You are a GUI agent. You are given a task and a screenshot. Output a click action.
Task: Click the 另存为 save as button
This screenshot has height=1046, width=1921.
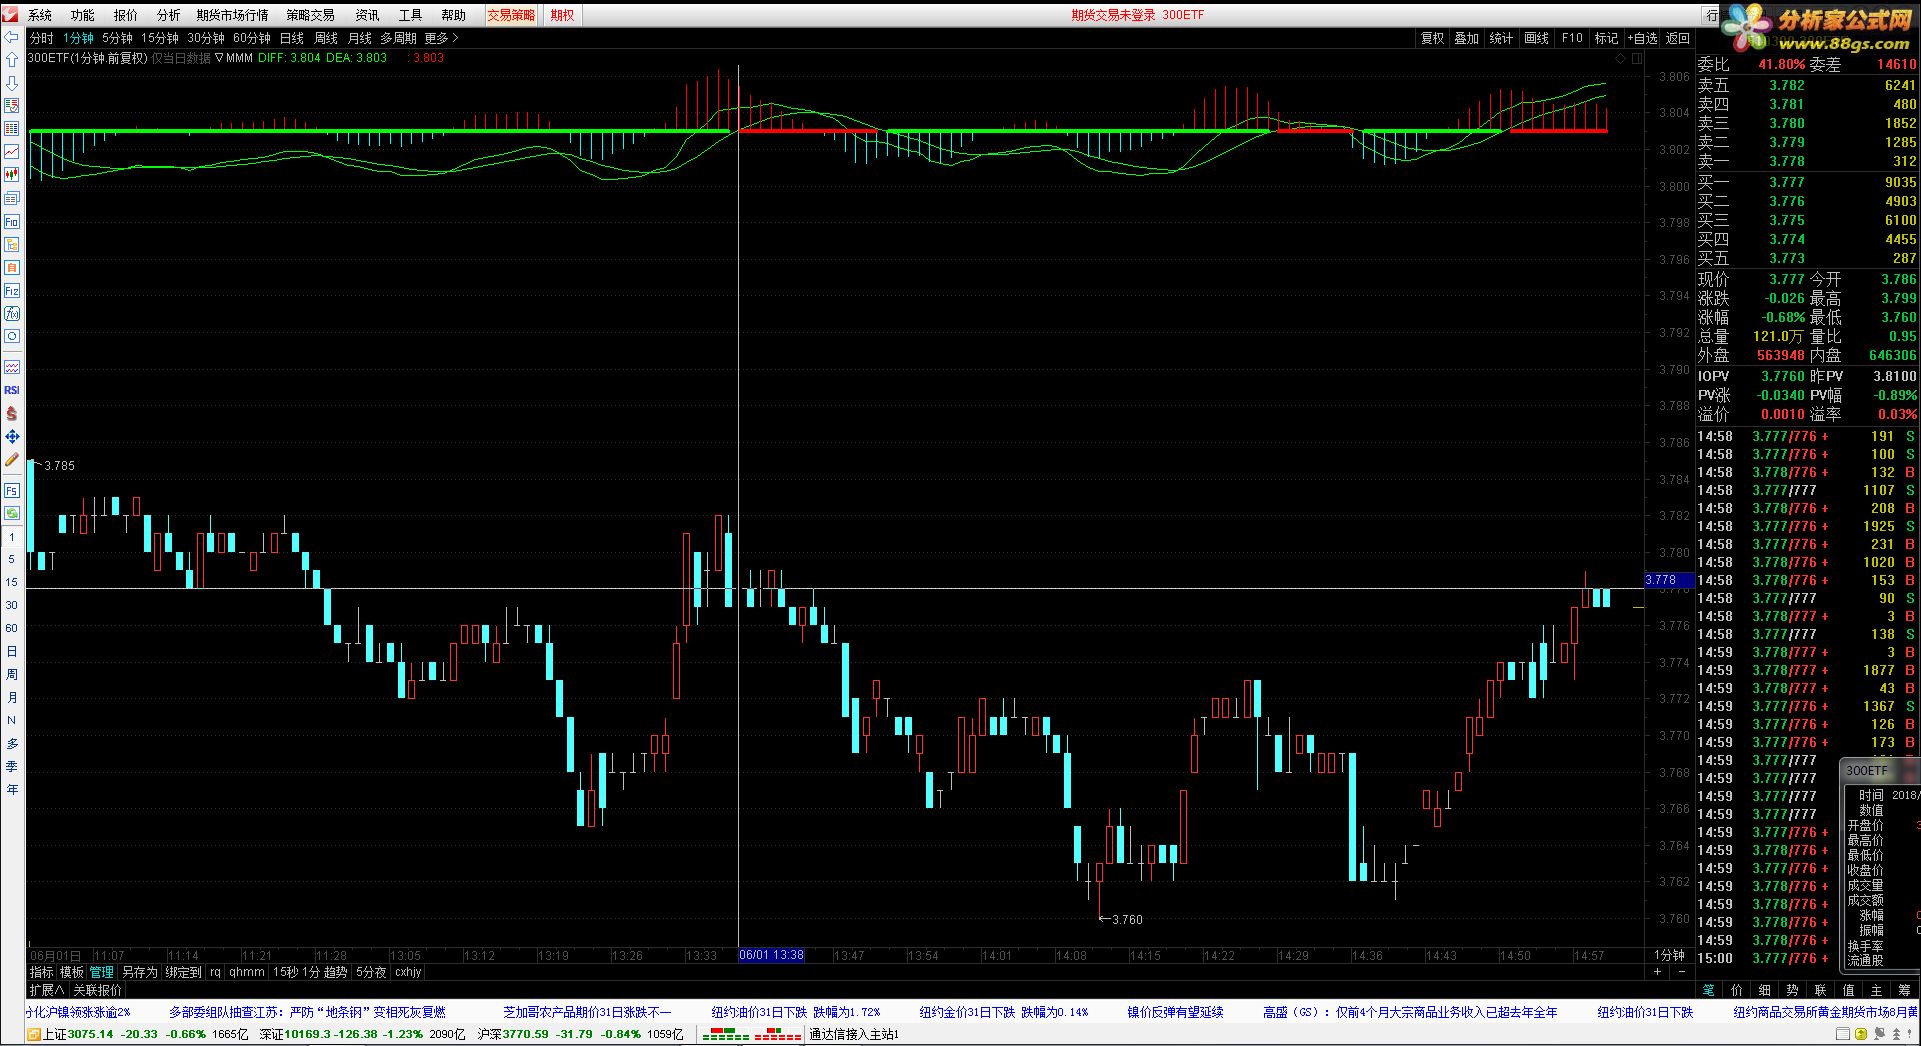click(140, 972)
